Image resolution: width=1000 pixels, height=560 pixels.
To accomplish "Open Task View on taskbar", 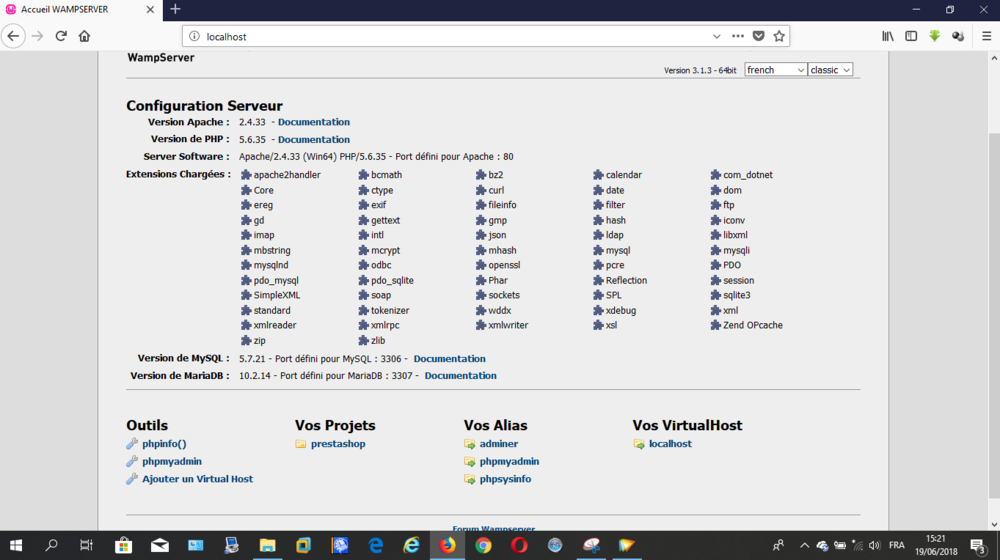I will pos(86,545).
